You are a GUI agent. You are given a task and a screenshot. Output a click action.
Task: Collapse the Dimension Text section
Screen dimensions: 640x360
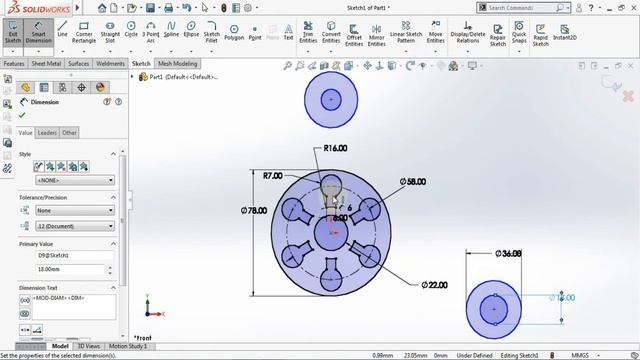point(113,288)
